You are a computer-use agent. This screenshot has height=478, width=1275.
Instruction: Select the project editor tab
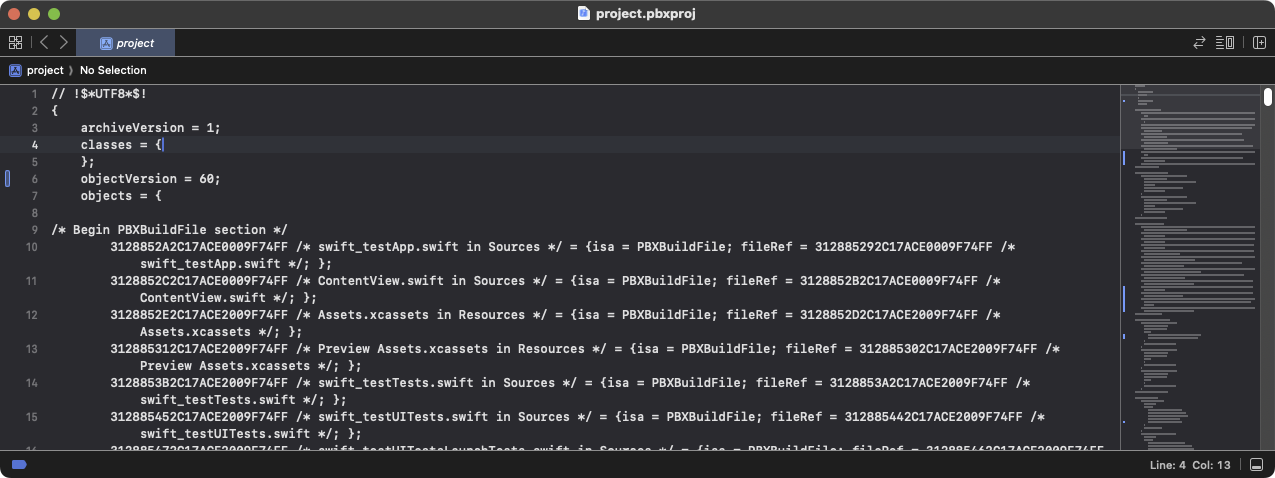click(x=126, y=43)
